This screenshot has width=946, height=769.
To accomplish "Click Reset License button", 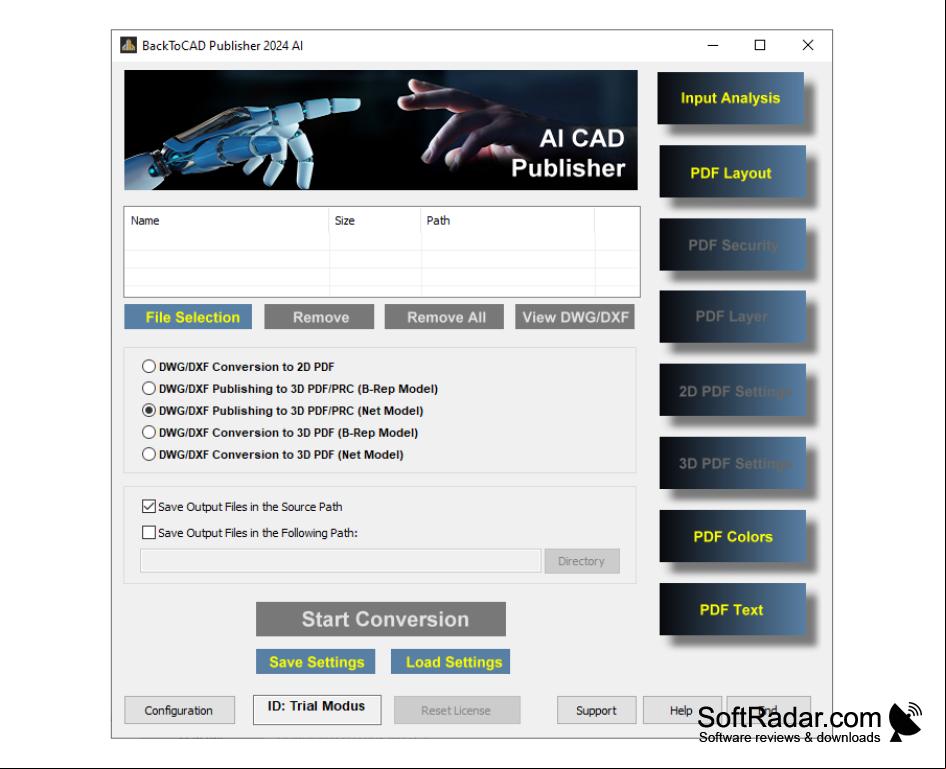I will [x=457, y=710].
